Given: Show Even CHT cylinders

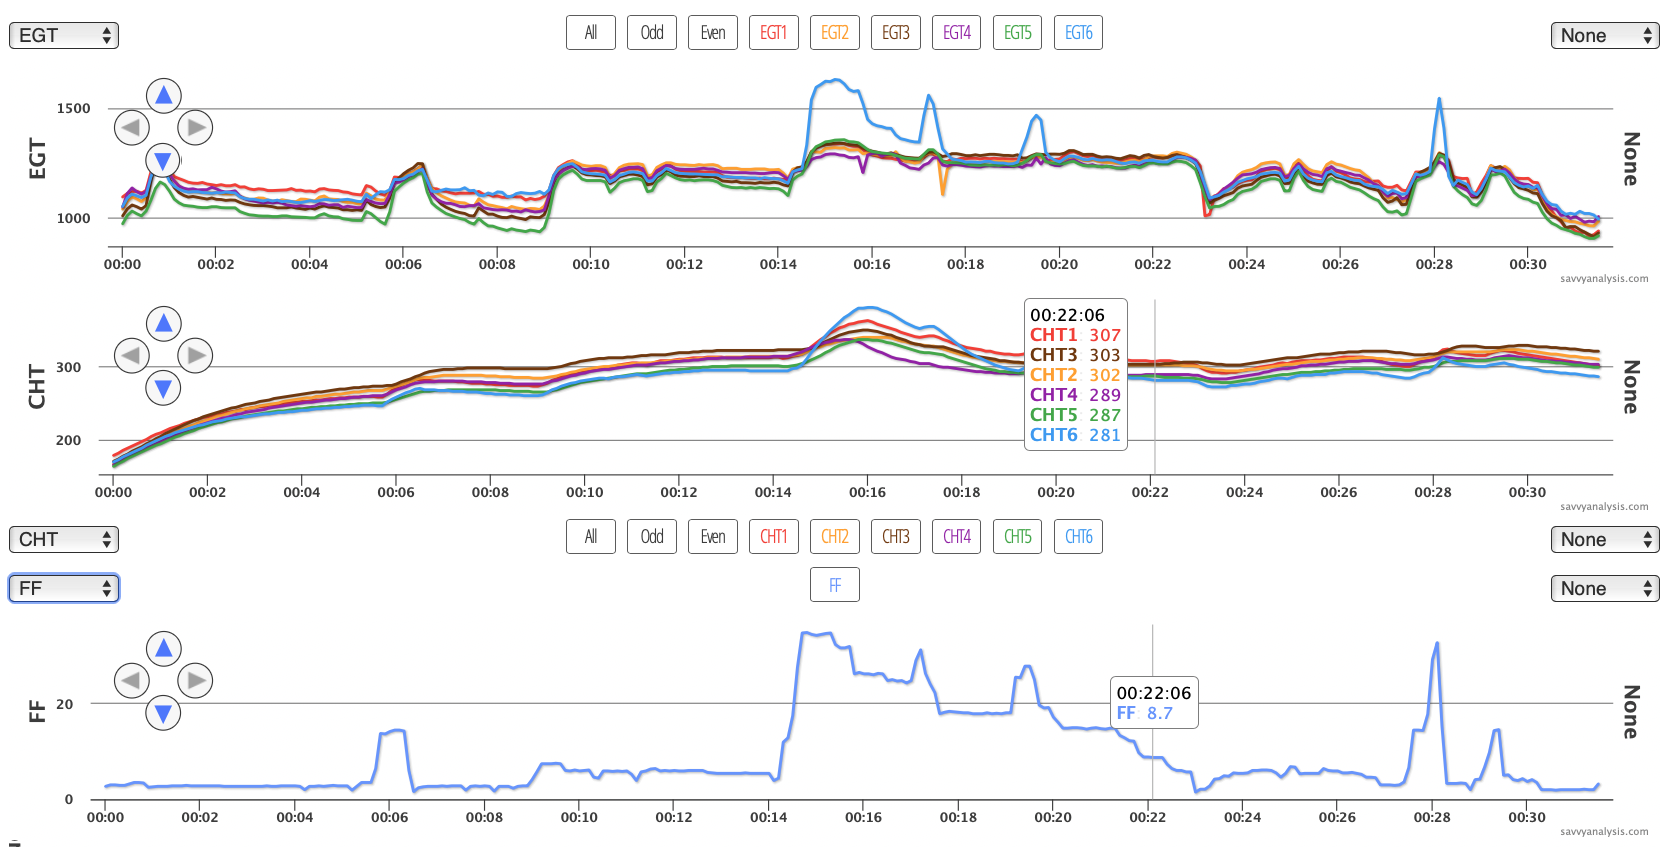Looking at the screenshot, I should (712, 537).
